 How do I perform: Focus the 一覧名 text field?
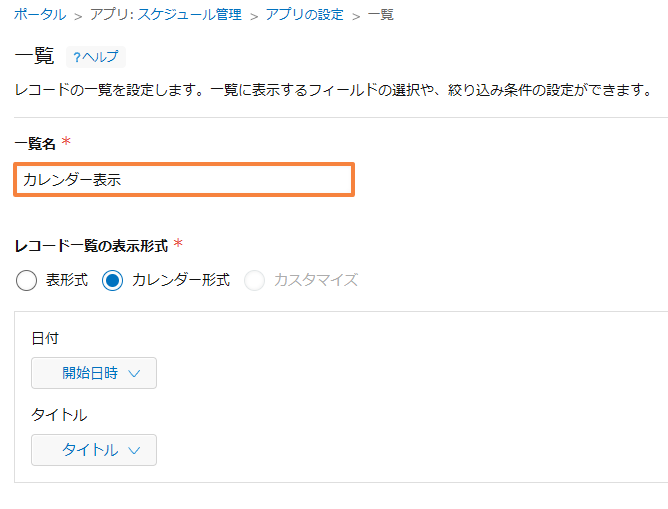184,179
